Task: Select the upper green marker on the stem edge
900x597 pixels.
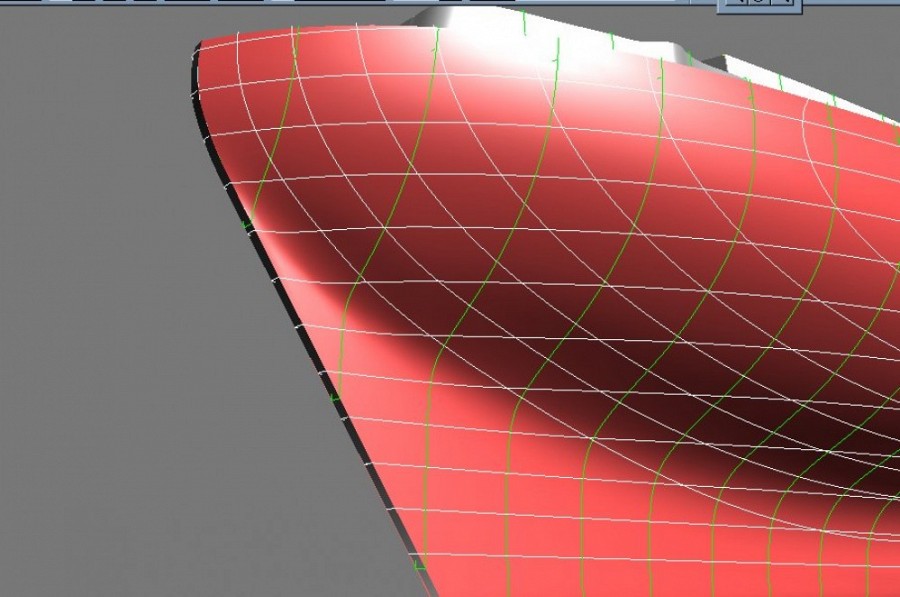Action: point(246,227)
